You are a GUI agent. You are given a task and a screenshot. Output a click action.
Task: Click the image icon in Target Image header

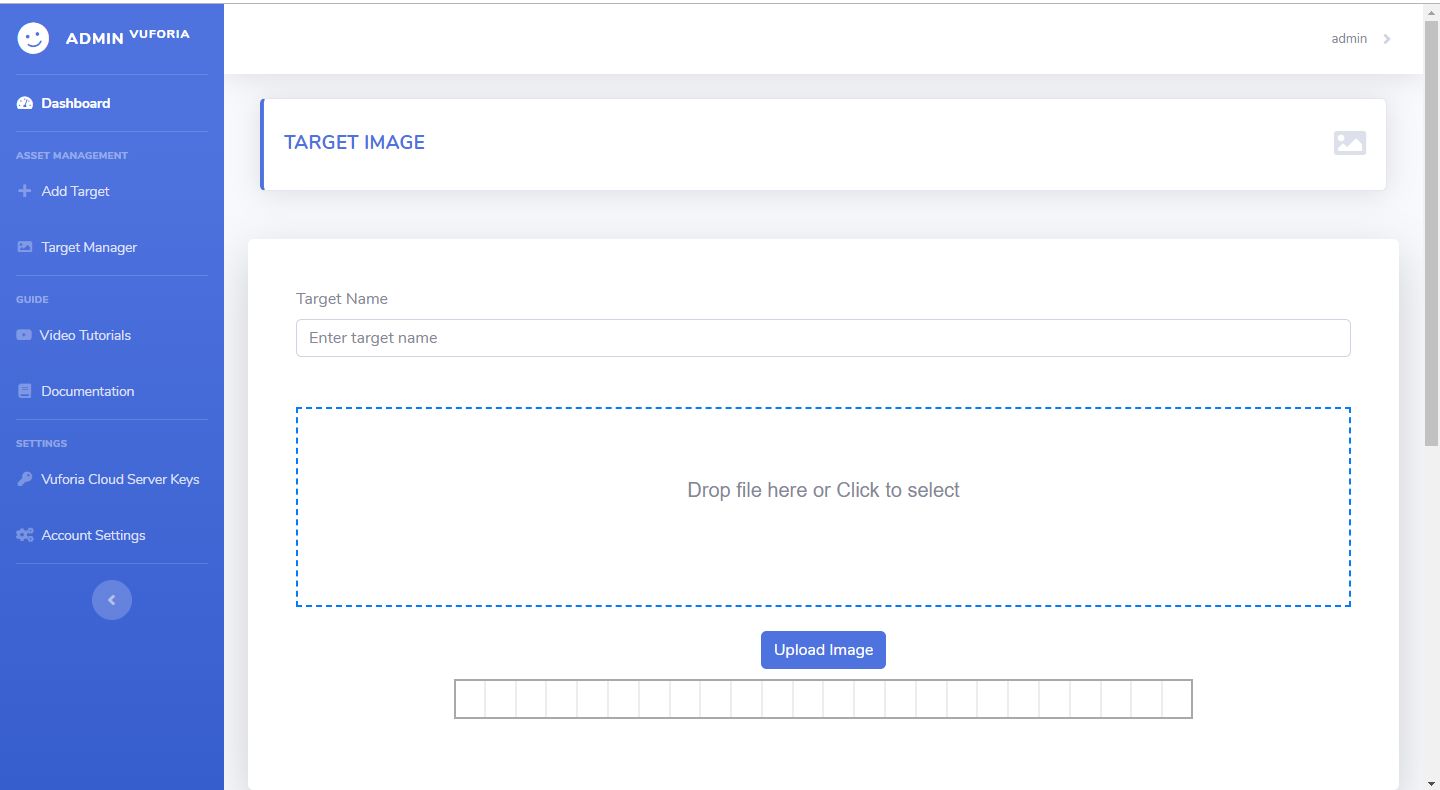1349,143
